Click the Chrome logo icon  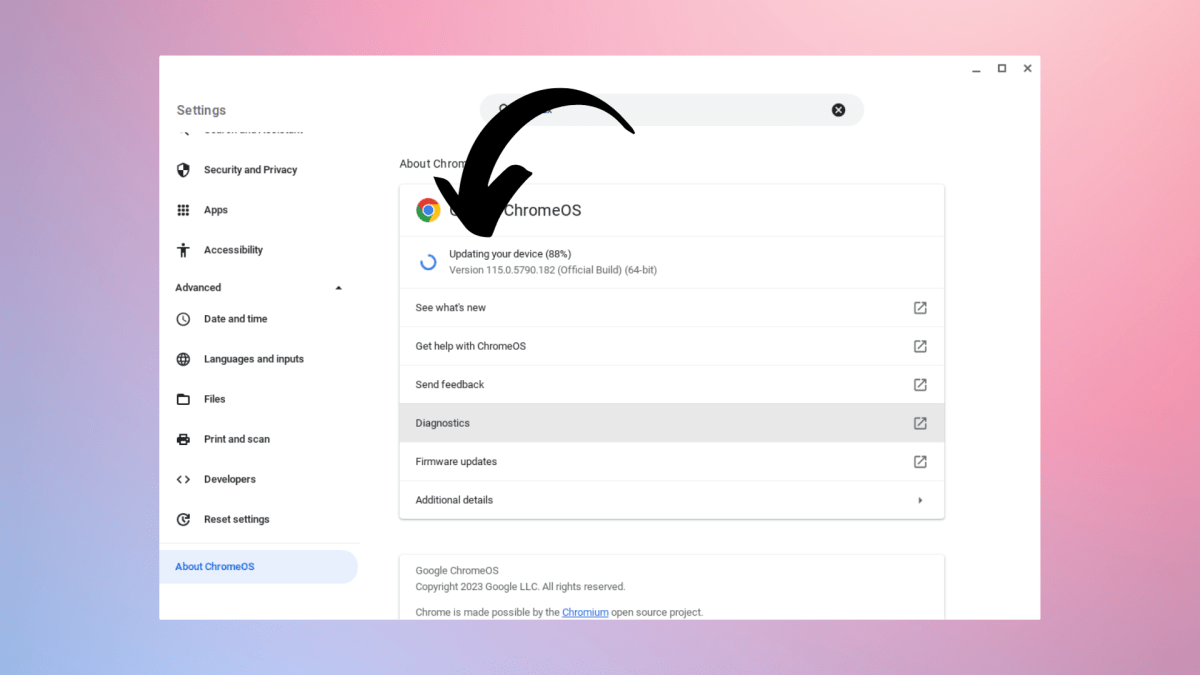[428, 210]
